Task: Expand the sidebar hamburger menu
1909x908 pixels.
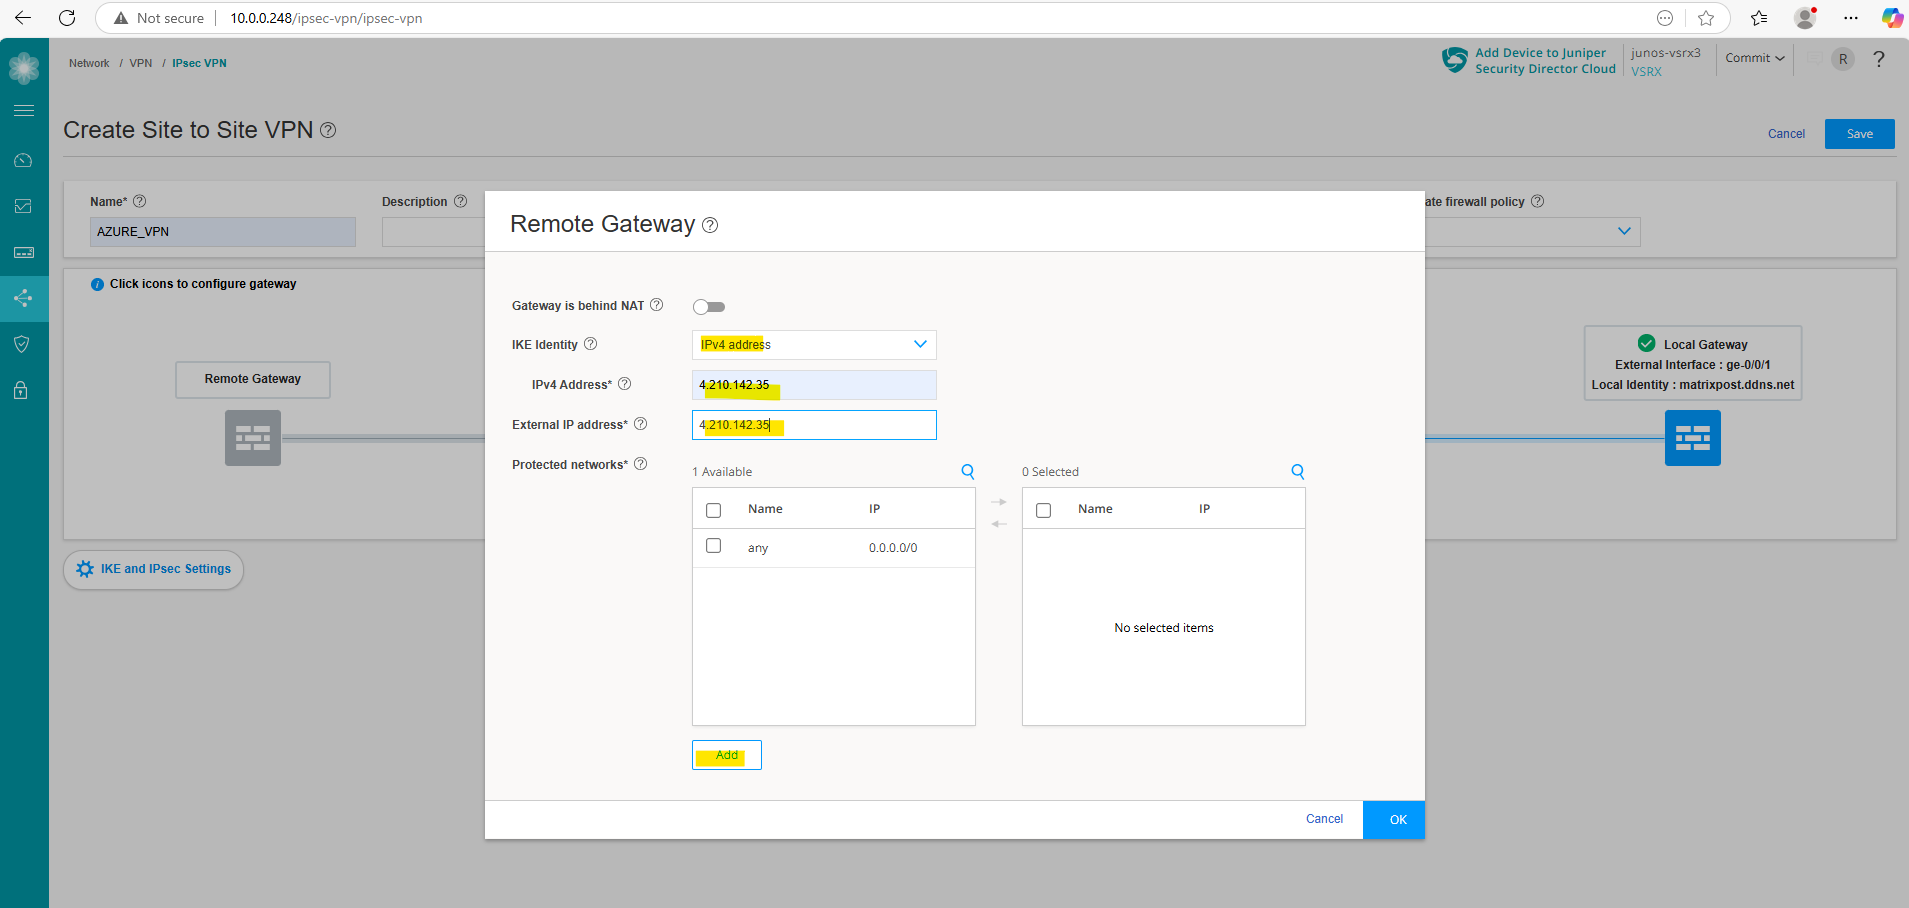Action: [x=24, y=110]
